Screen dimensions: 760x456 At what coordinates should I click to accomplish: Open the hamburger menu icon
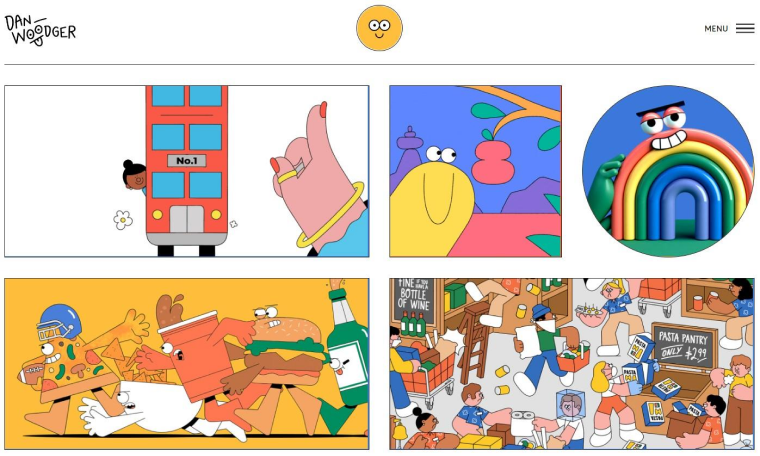click(745, 29)
